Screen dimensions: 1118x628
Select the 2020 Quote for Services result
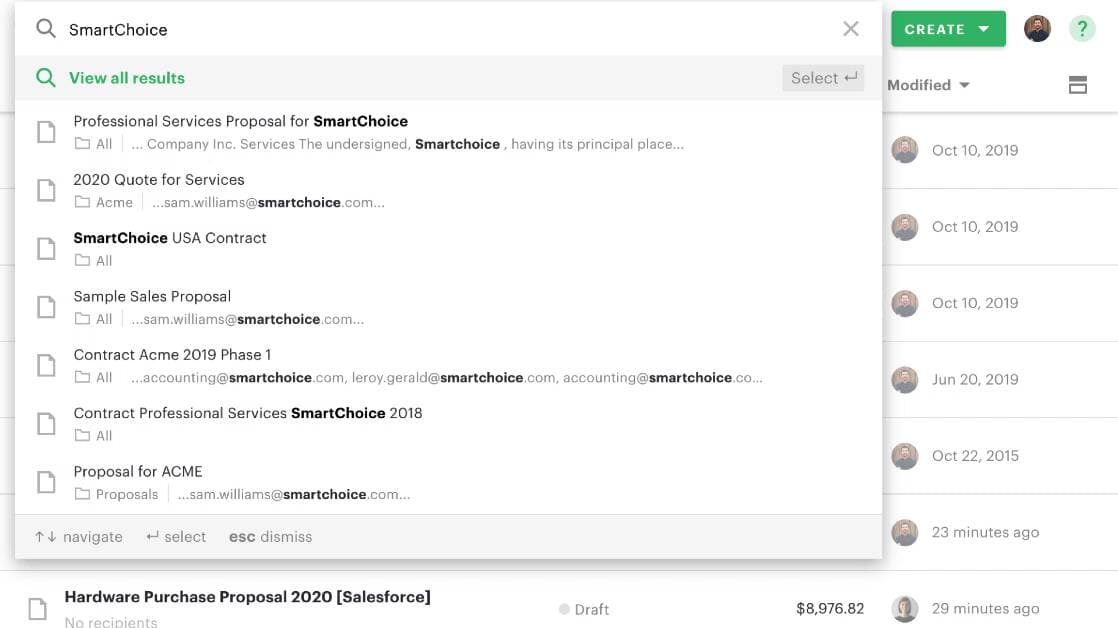tap(448, 190)
